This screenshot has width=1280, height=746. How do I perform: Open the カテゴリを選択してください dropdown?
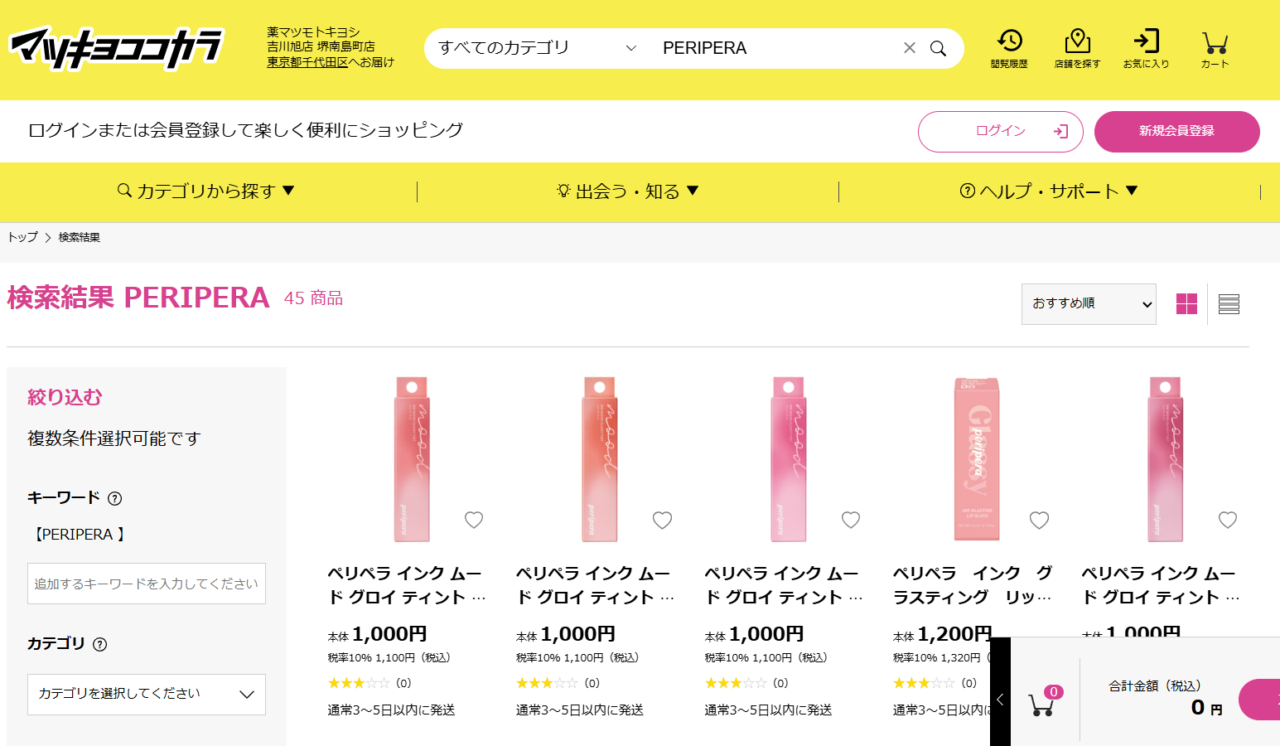point(146,694)
